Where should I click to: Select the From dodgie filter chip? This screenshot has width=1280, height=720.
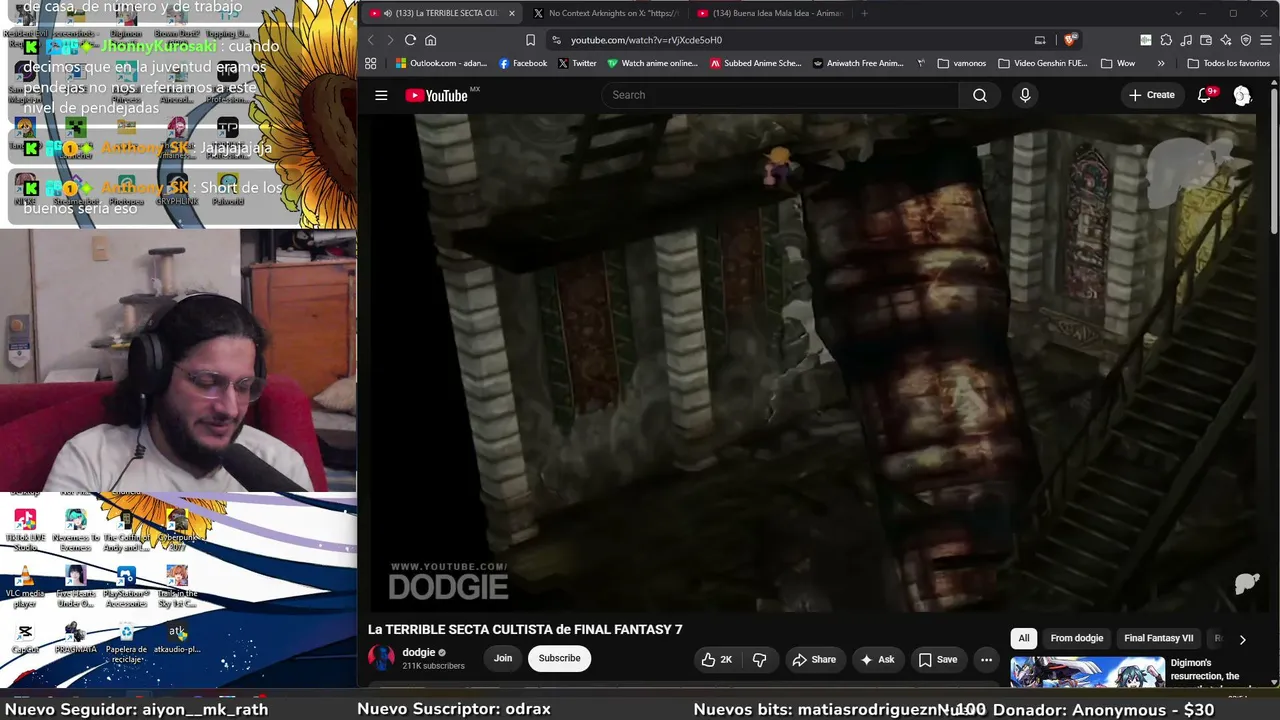pos(1077,638)
